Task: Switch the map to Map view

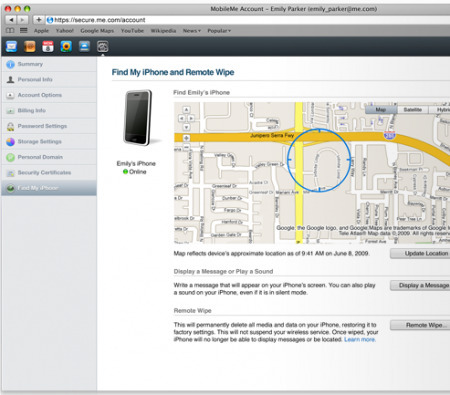Action: coord(381,110)
